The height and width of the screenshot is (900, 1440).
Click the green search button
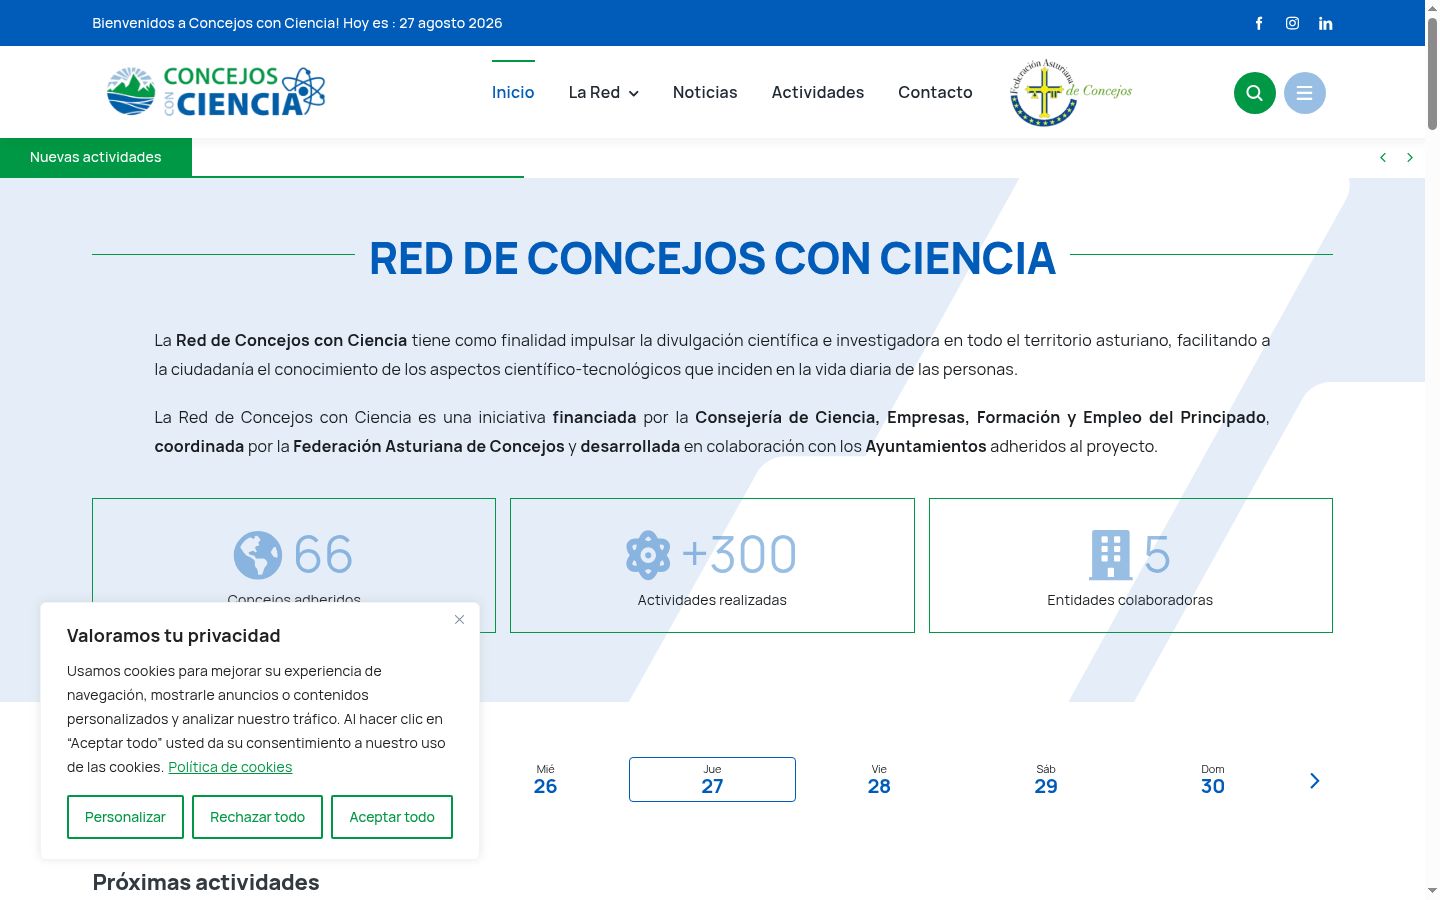pos(1255,93)
